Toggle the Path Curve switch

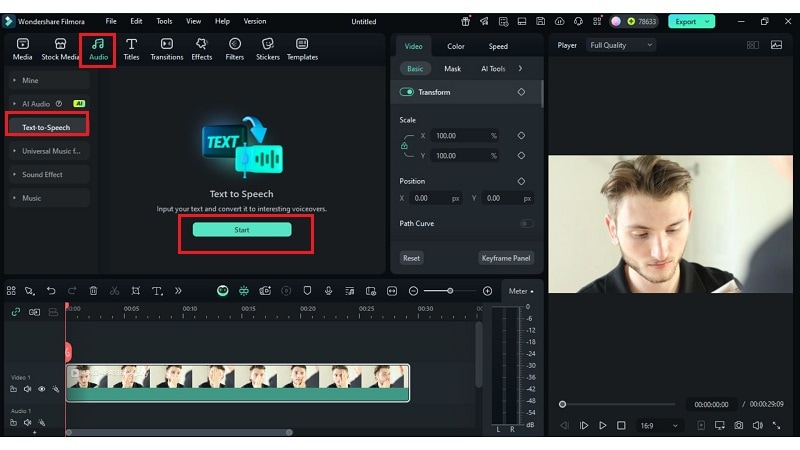[527, 223]
